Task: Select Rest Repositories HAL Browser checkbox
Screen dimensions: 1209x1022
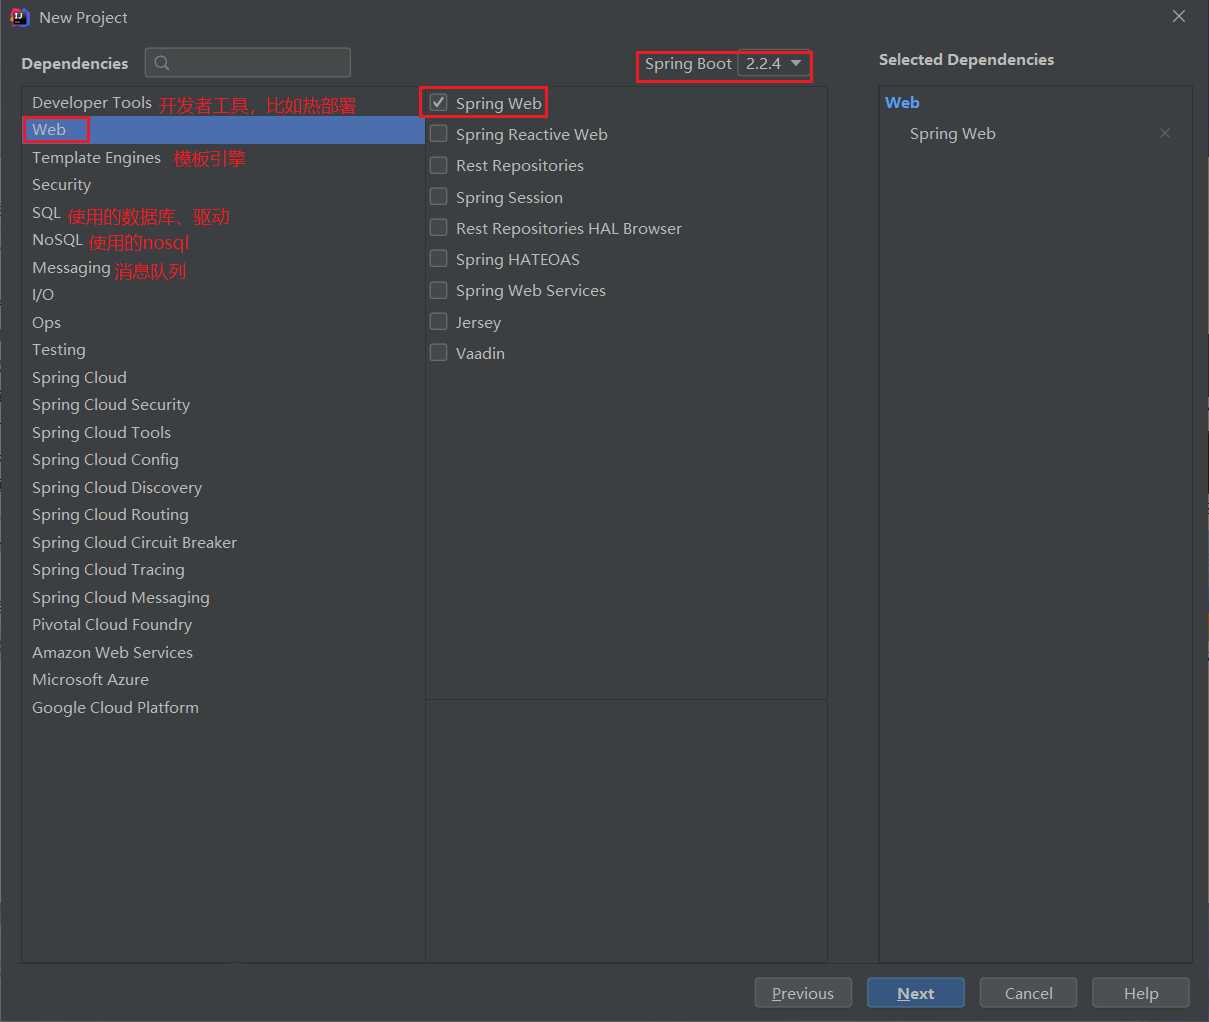Action: tap(438, 227)
